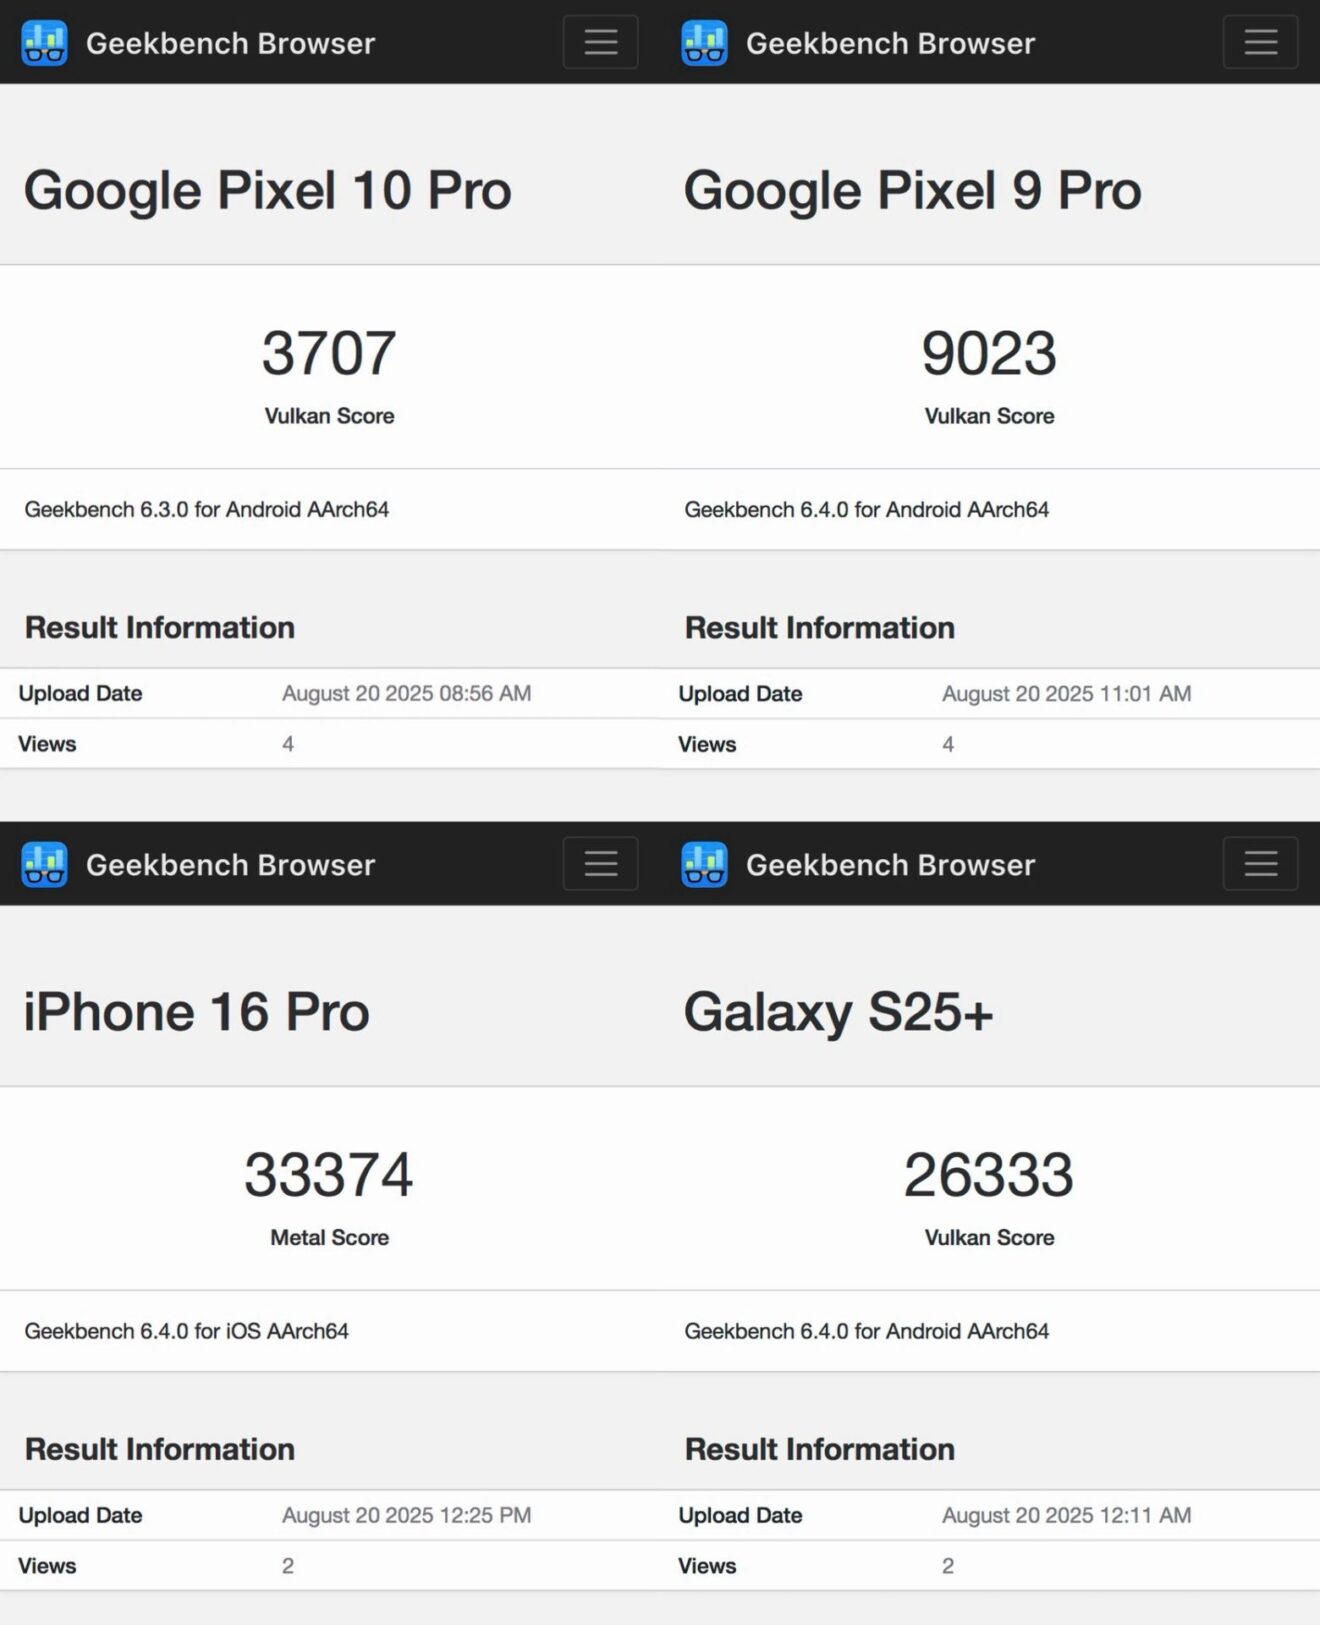Expand the navigation menu beside Galaxy S25+ header
Screen dimensions: 1320x1625
pyautogui.click(x=1259, y=863)
